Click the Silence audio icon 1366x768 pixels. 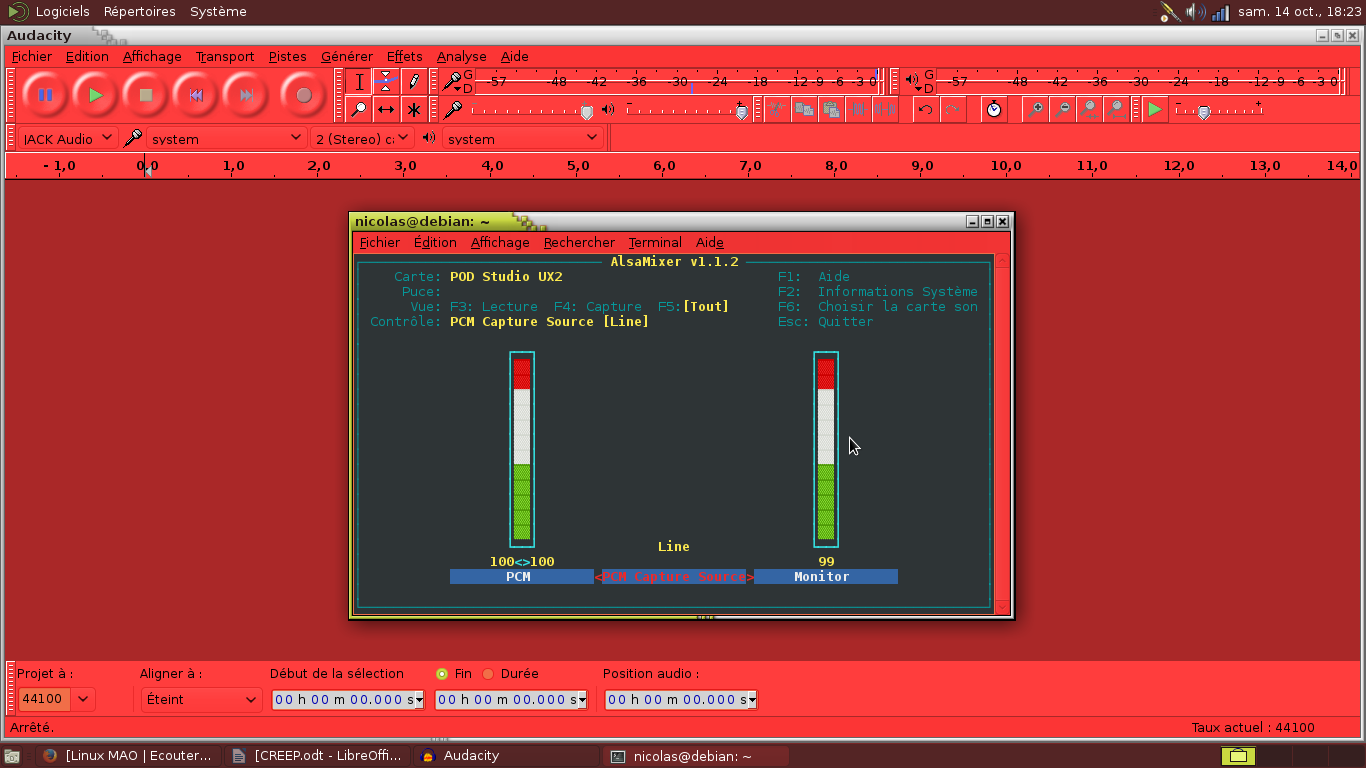click(885, 109)
